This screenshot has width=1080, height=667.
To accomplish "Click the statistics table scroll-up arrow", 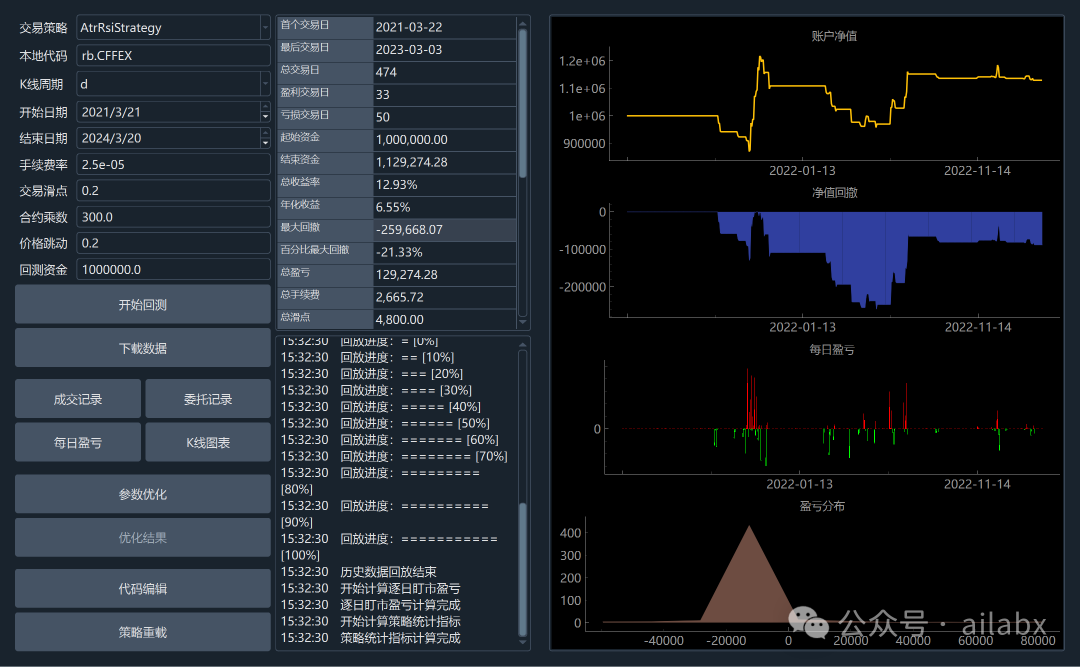I will click(523, 23).
